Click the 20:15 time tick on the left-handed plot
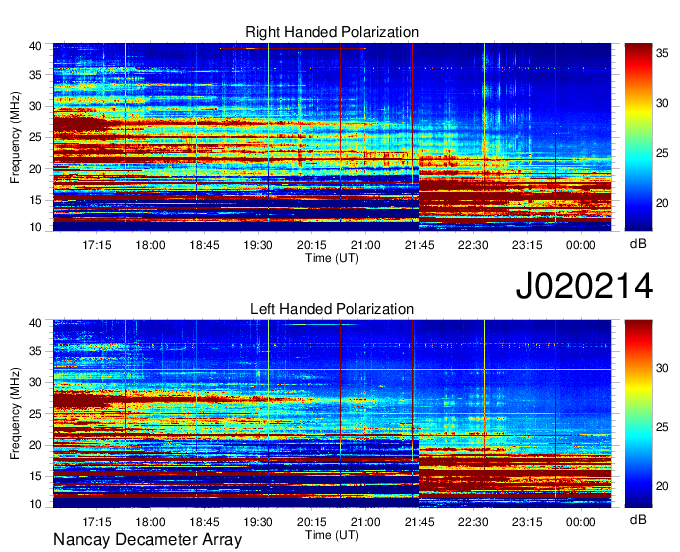The height and width of the screenshot is (552, 680). [x=311, y=522]
